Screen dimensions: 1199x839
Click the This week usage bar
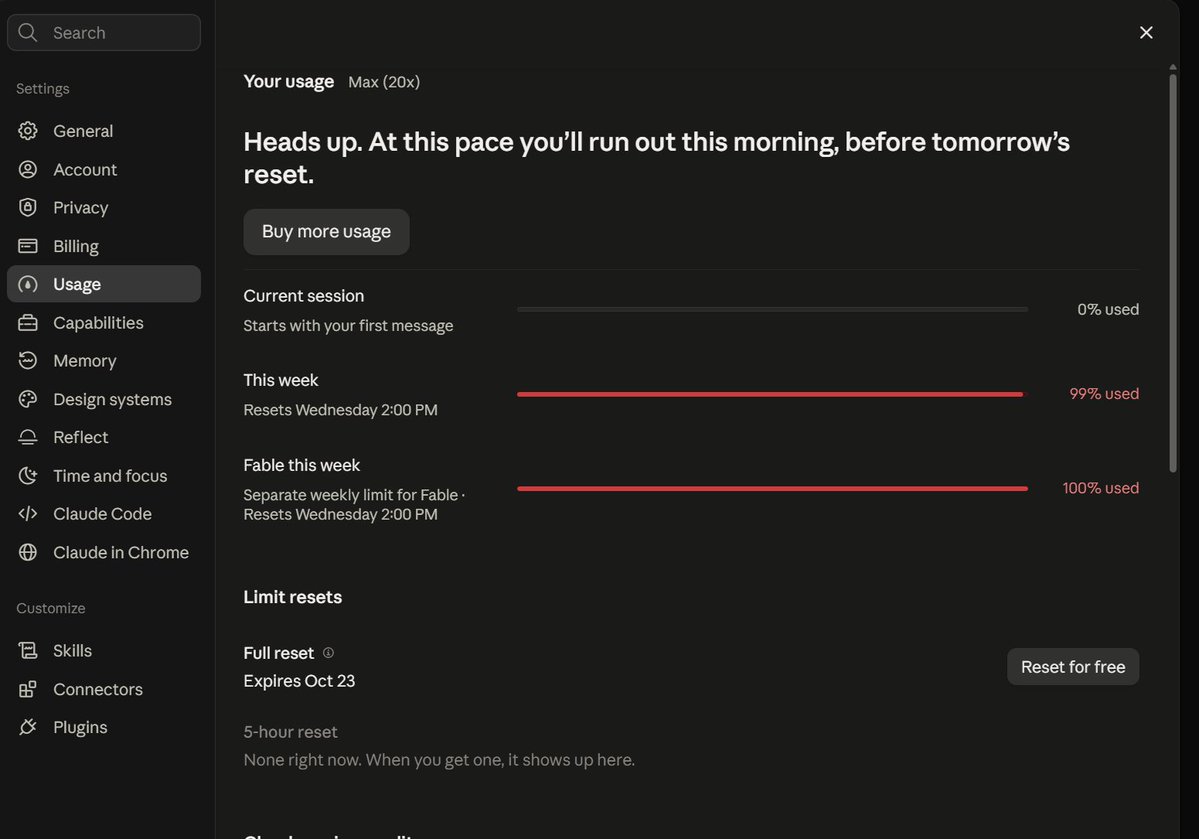[x=772, y=394]
